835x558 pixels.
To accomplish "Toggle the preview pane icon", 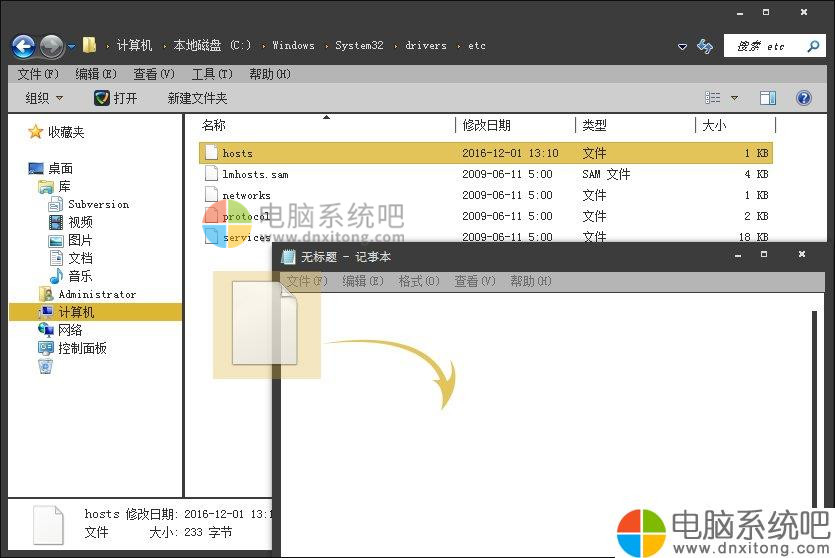I will (x=768, y=98).
